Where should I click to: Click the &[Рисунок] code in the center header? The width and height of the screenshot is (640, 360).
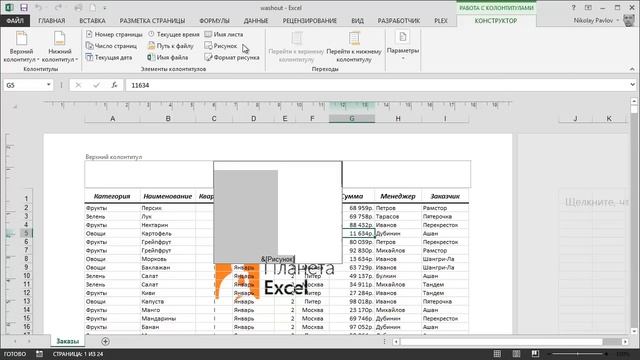[x=278, y=259]
